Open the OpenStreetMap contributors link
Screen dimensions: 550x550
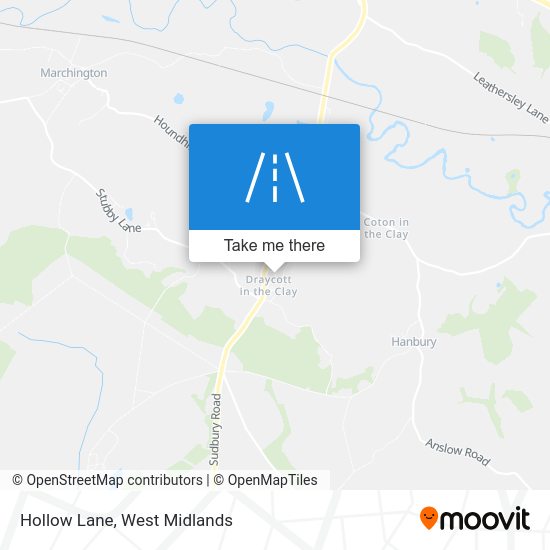click(107, 480)
